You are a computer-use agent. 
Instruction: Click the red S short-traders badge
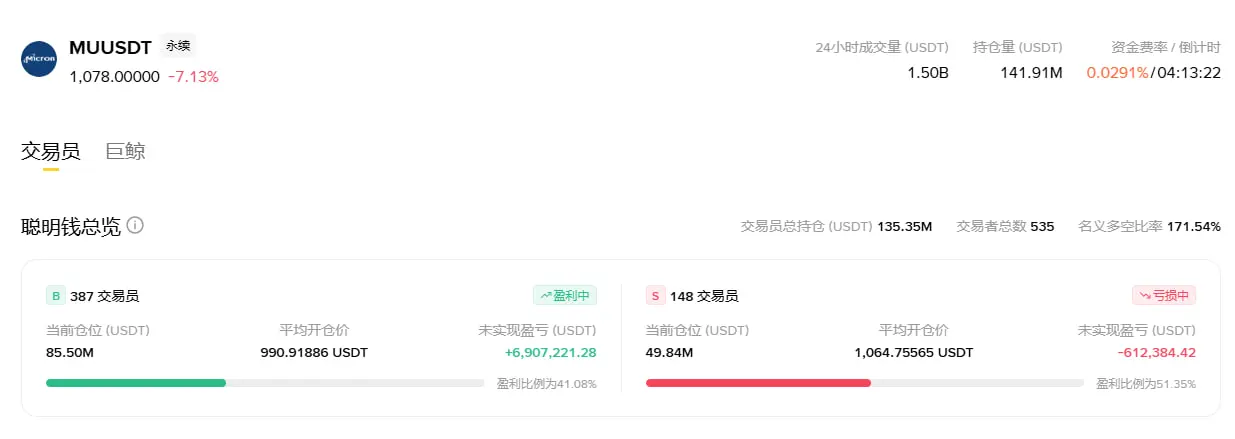655,296
